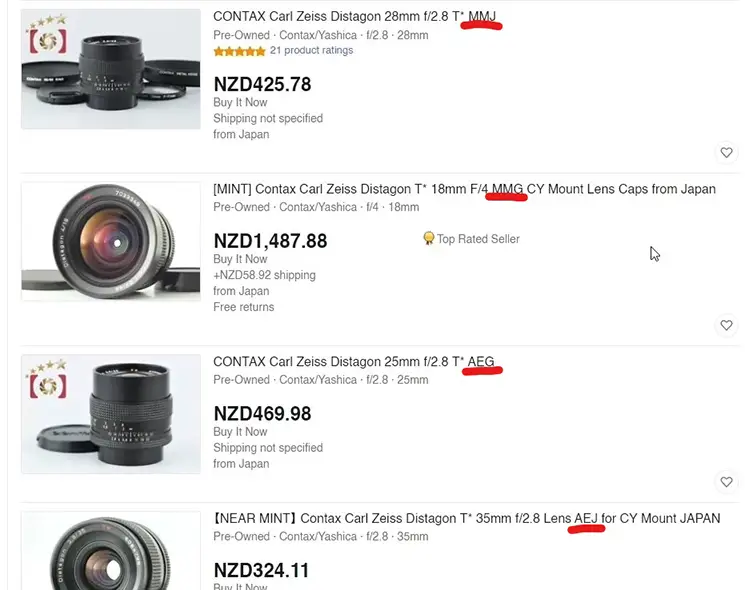Open the Distagon 28mm f/2.8 MMJ title
Screen dimensions: 745x590
click(x=354, y=17)
